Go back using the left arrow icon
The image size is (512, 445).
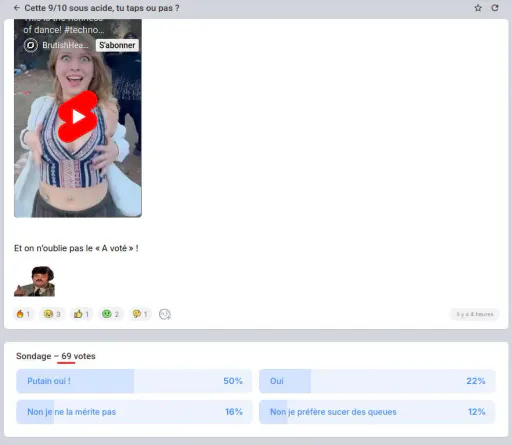pyautogui.click(x=17, y=8)
